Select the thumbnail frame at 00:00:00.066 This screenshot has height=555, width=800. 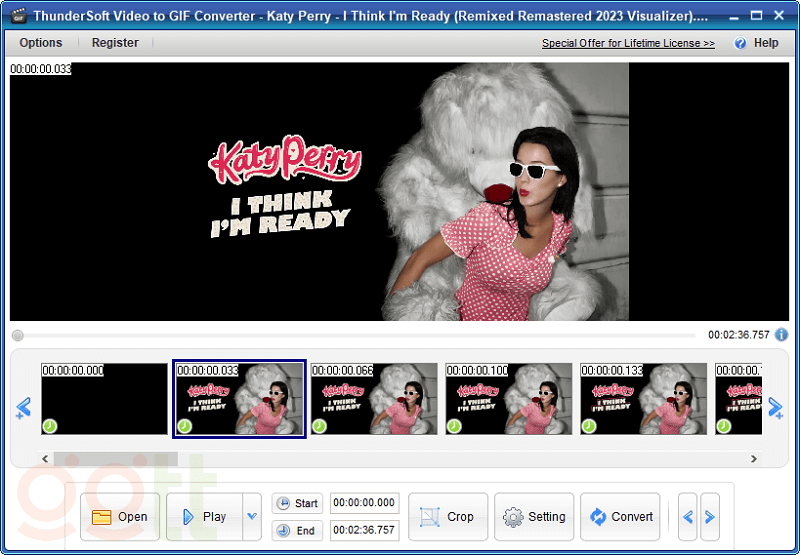coord(374,399)
